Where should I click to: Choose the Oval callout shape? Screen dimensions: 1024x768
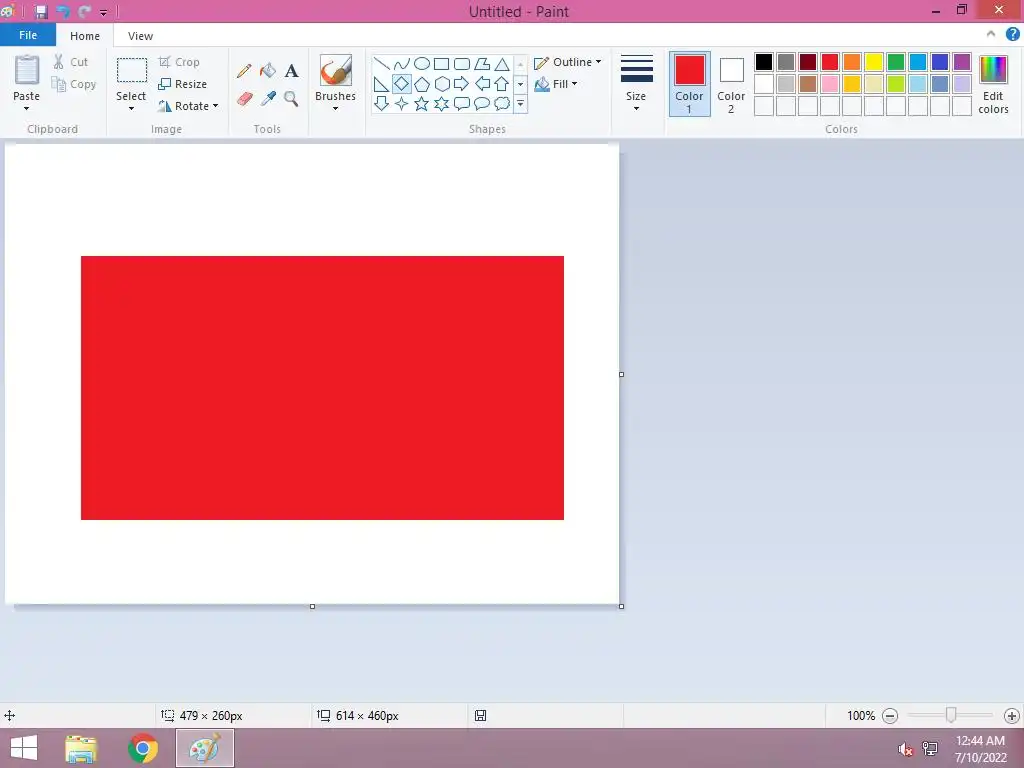tap(482, 103)
